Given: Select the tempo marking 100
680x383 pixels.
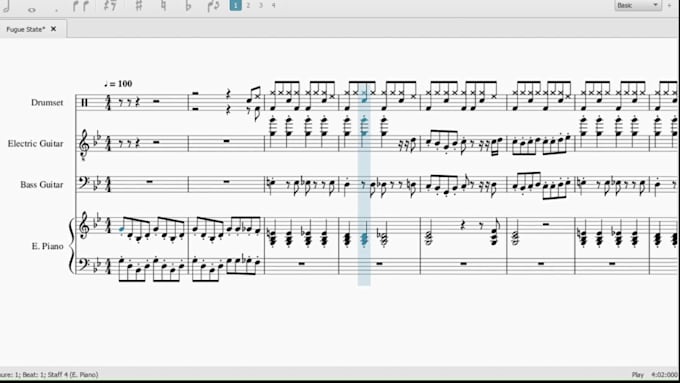Looking at the screenshot, I should [118, 84].
